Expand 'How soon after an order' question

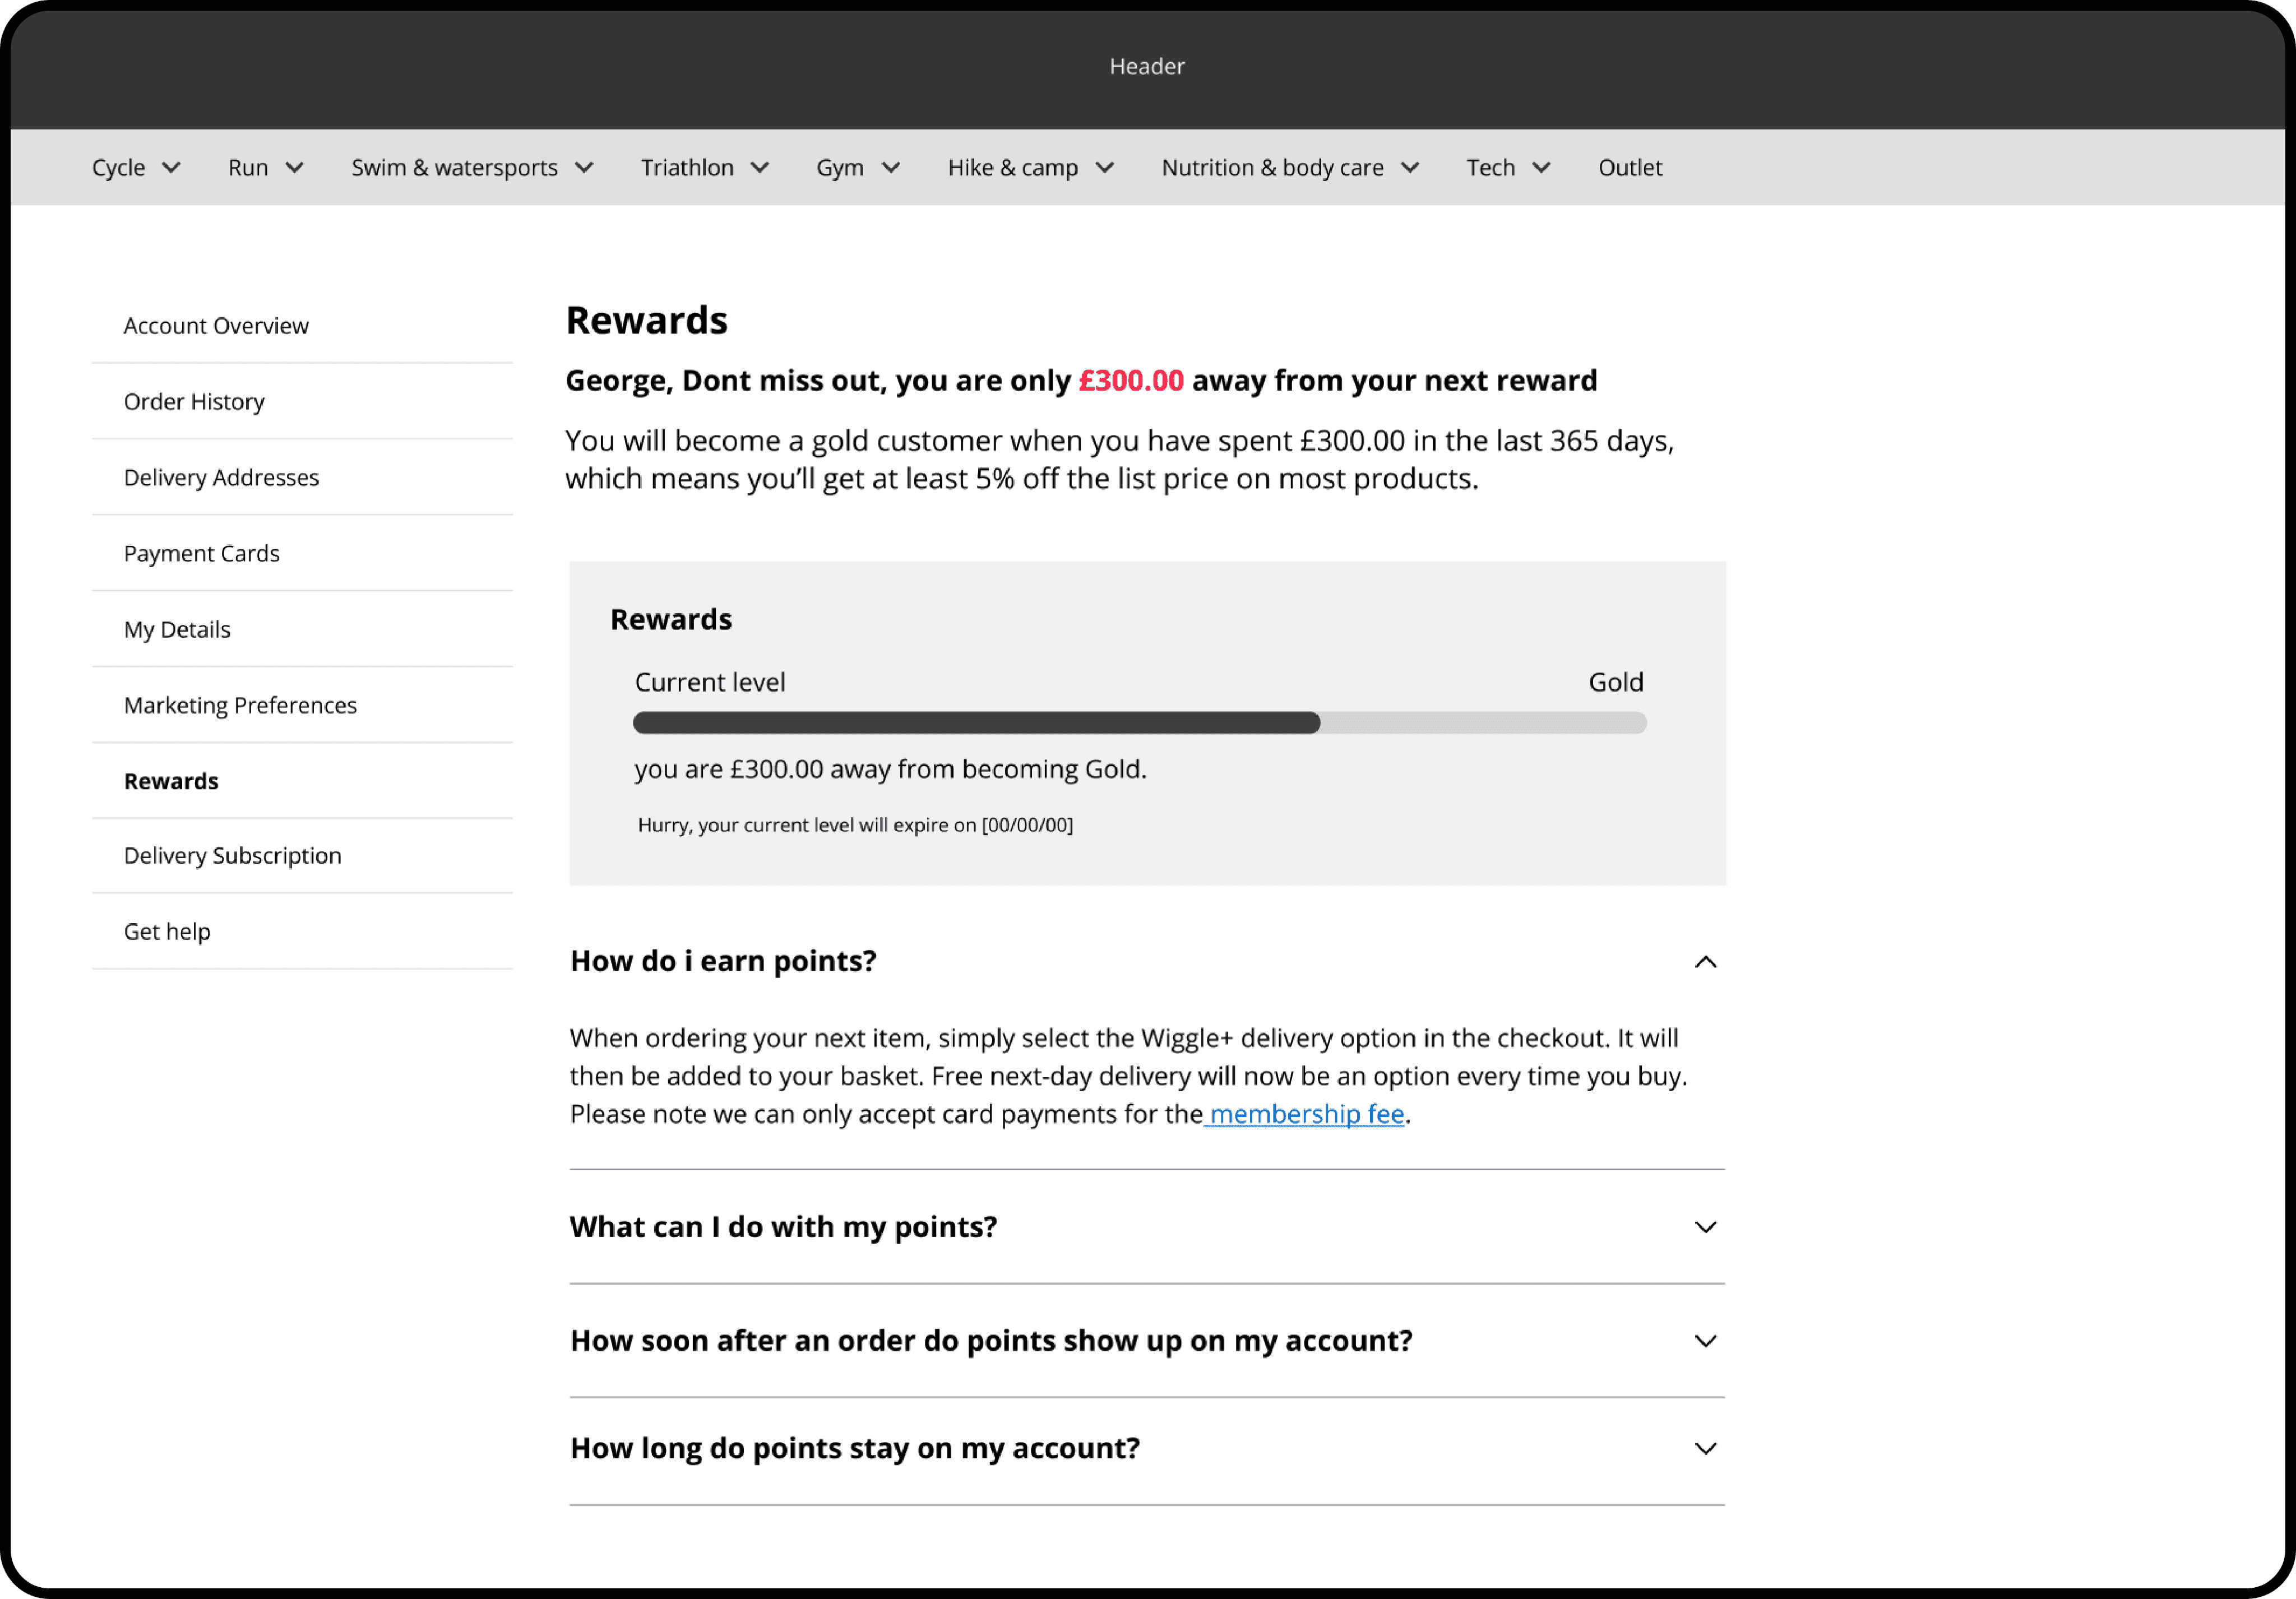click(x=1705, y=1341)
